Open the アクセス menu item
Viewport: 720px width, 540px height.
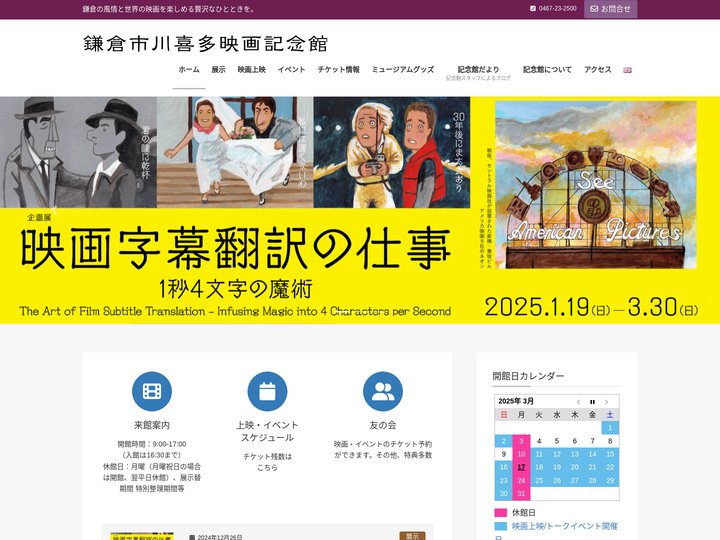(x=597, y=70)
